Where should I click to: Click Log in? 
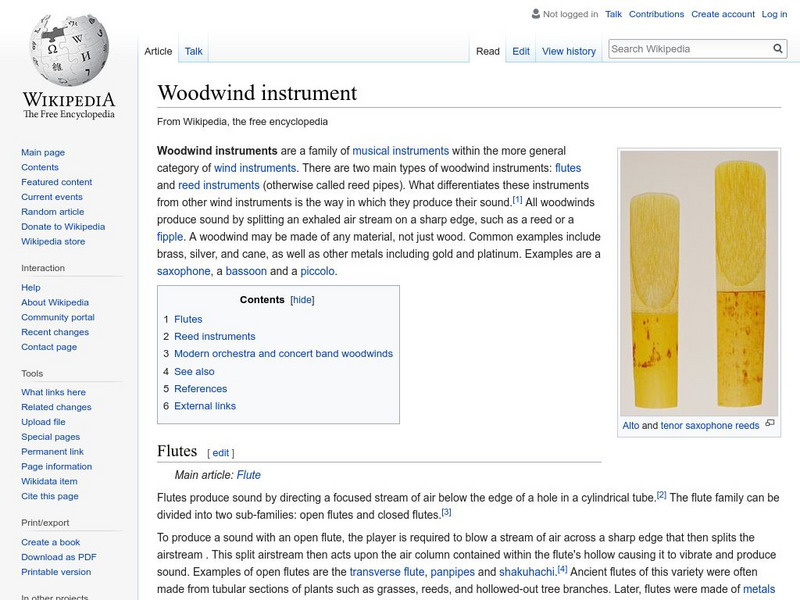click(x=774, y=14)
